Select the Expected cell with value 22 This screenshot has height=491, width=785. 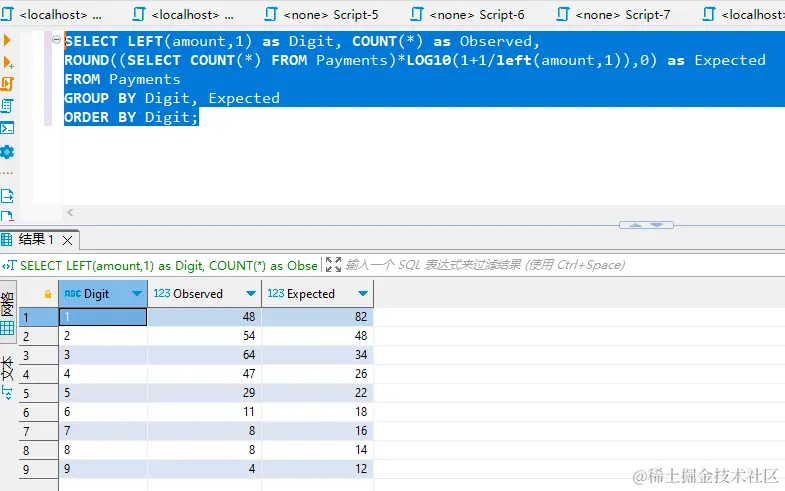click(317, 393)
